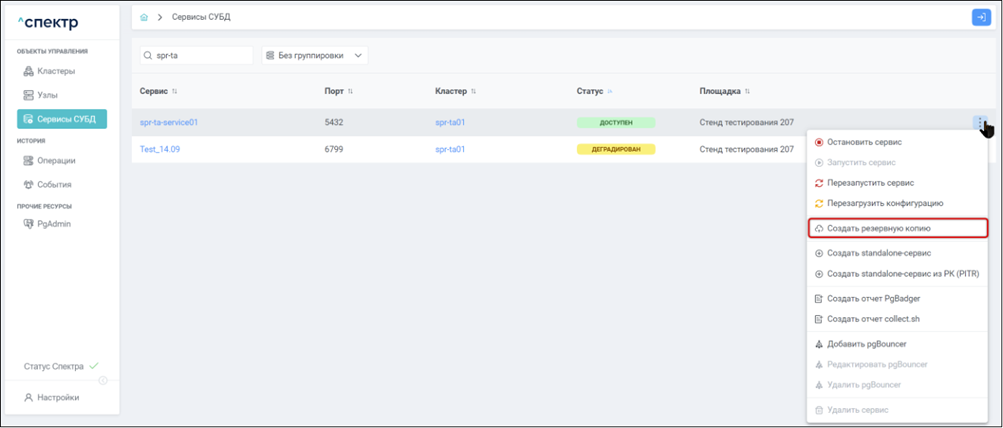Open Настройки in the sidebar
This screenshot has height=428, width=1003.
(x=58, y=397)
